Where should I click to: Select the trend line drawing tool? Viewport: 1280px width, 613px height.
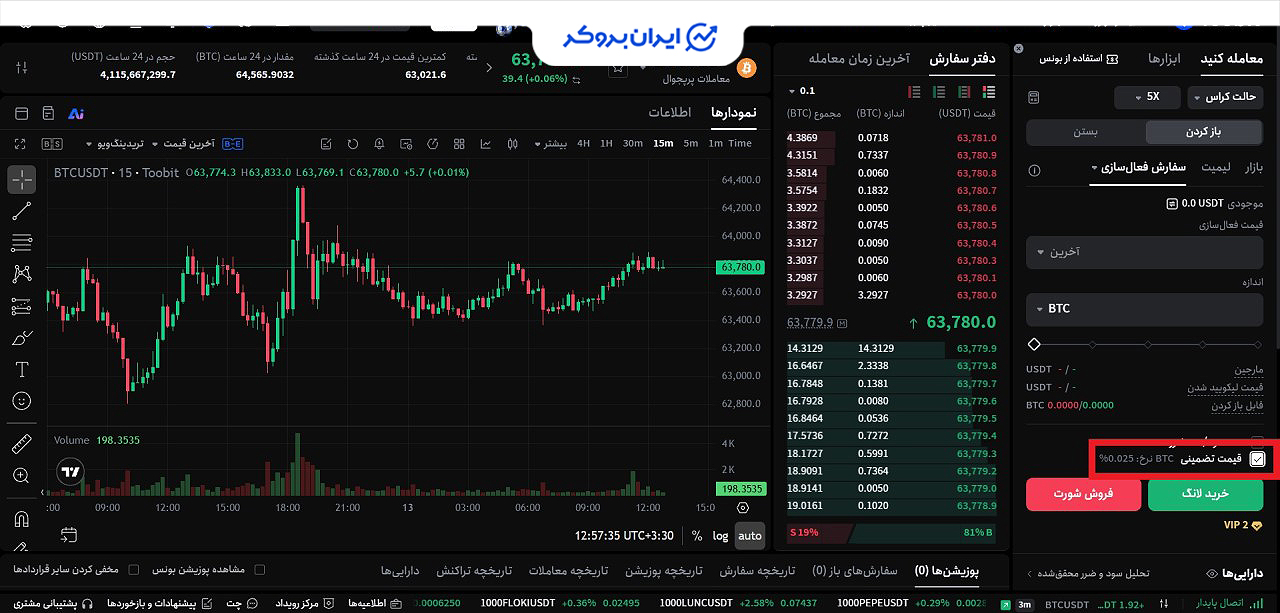[x=21, y=211]
